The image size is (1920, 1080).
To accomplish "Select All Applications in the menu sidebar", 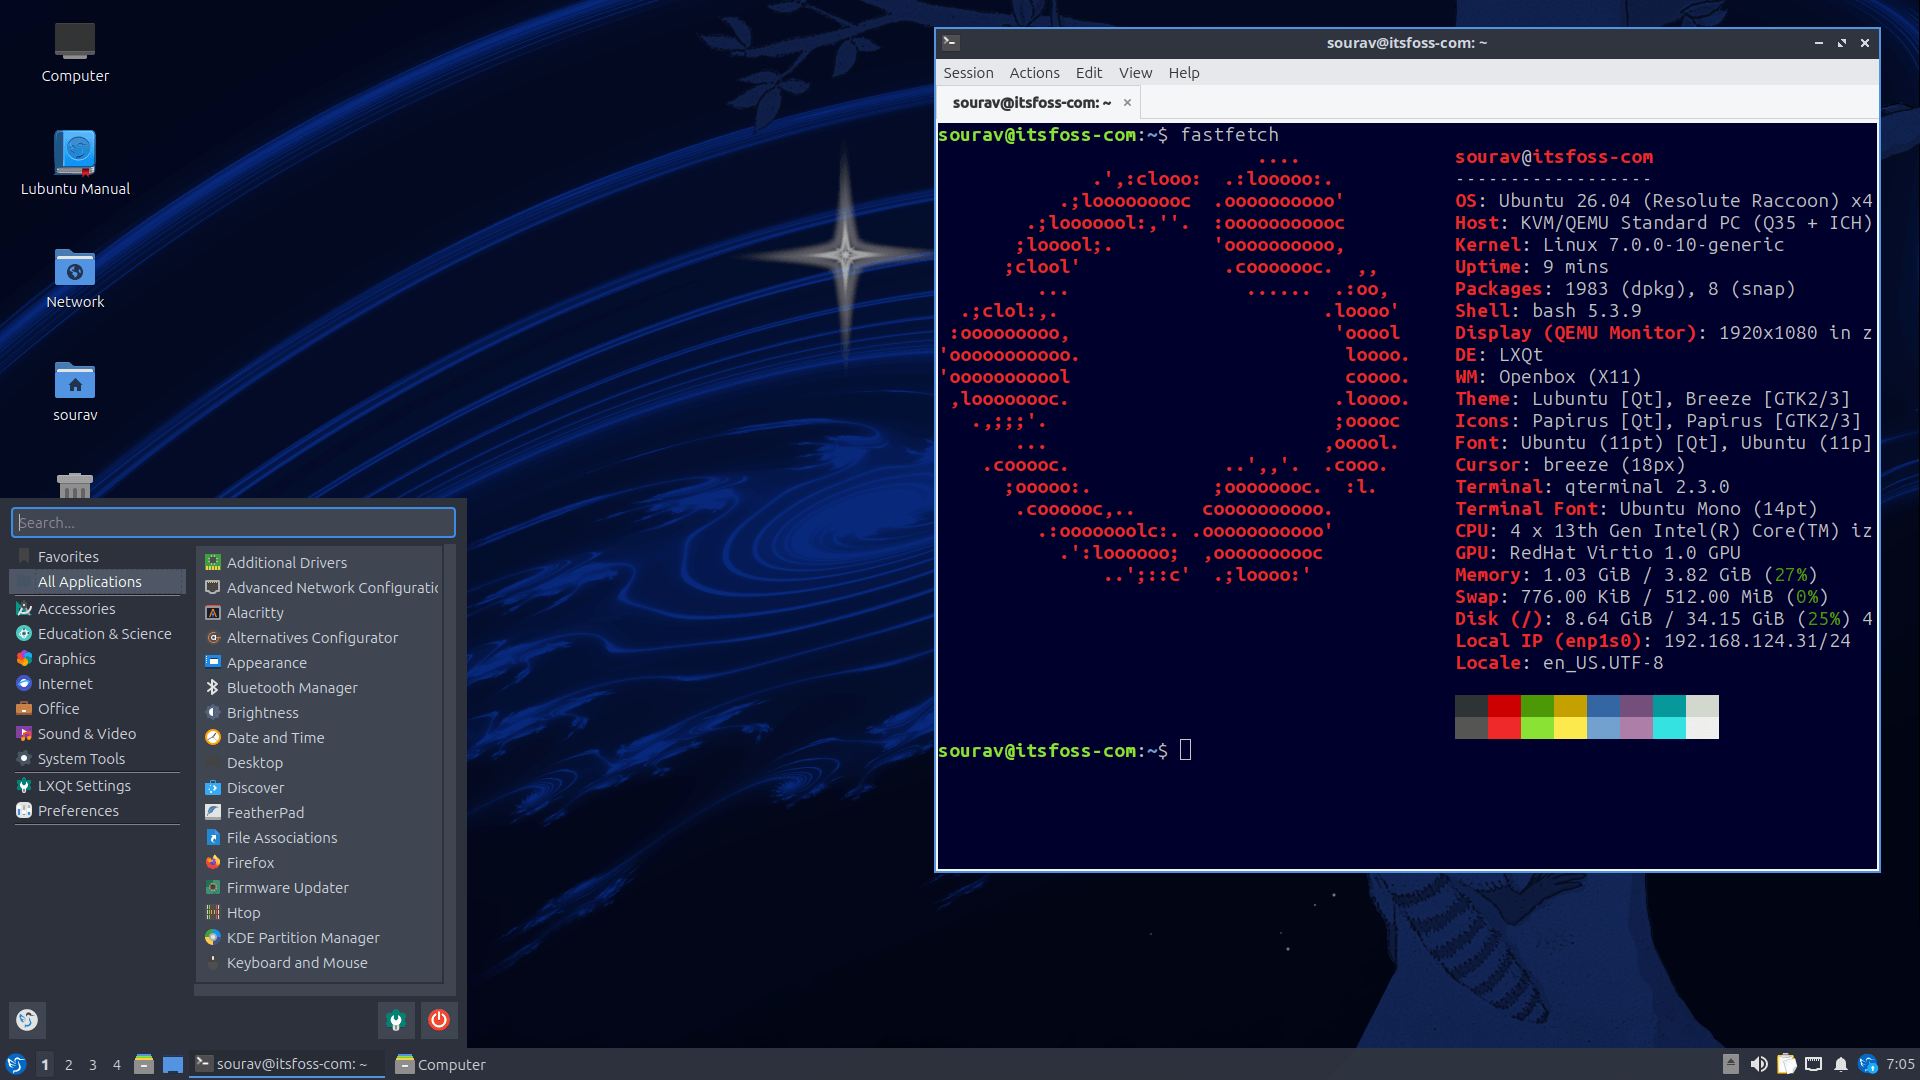I will [89, 581].
